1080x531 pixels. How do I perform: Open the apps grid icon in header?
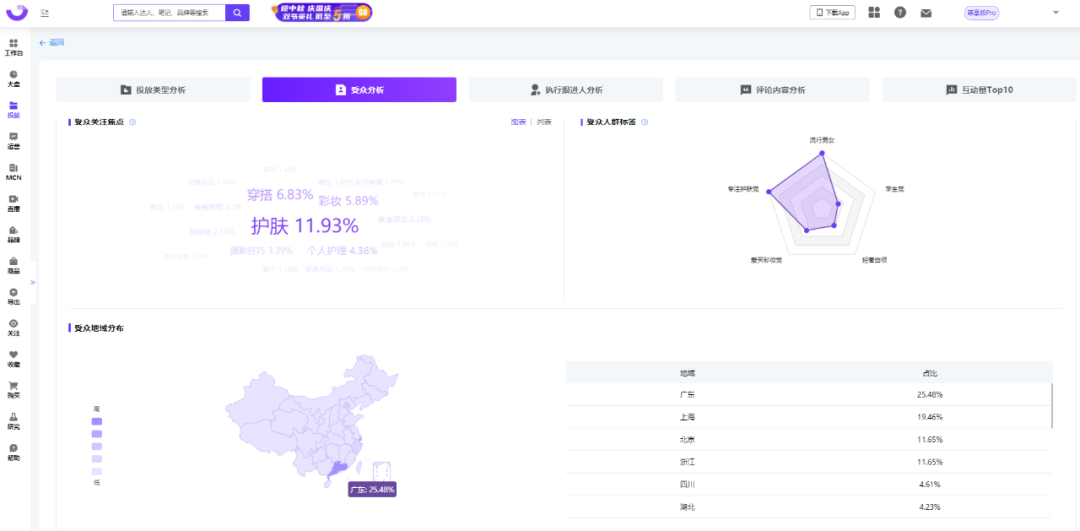[874, 12]
